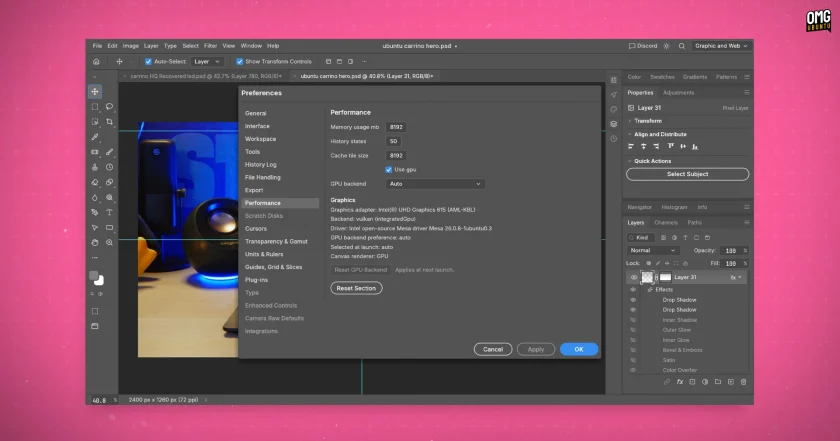Click the Home icon in options bar
This screenshot has height=441, width=840.
[96, 62]
